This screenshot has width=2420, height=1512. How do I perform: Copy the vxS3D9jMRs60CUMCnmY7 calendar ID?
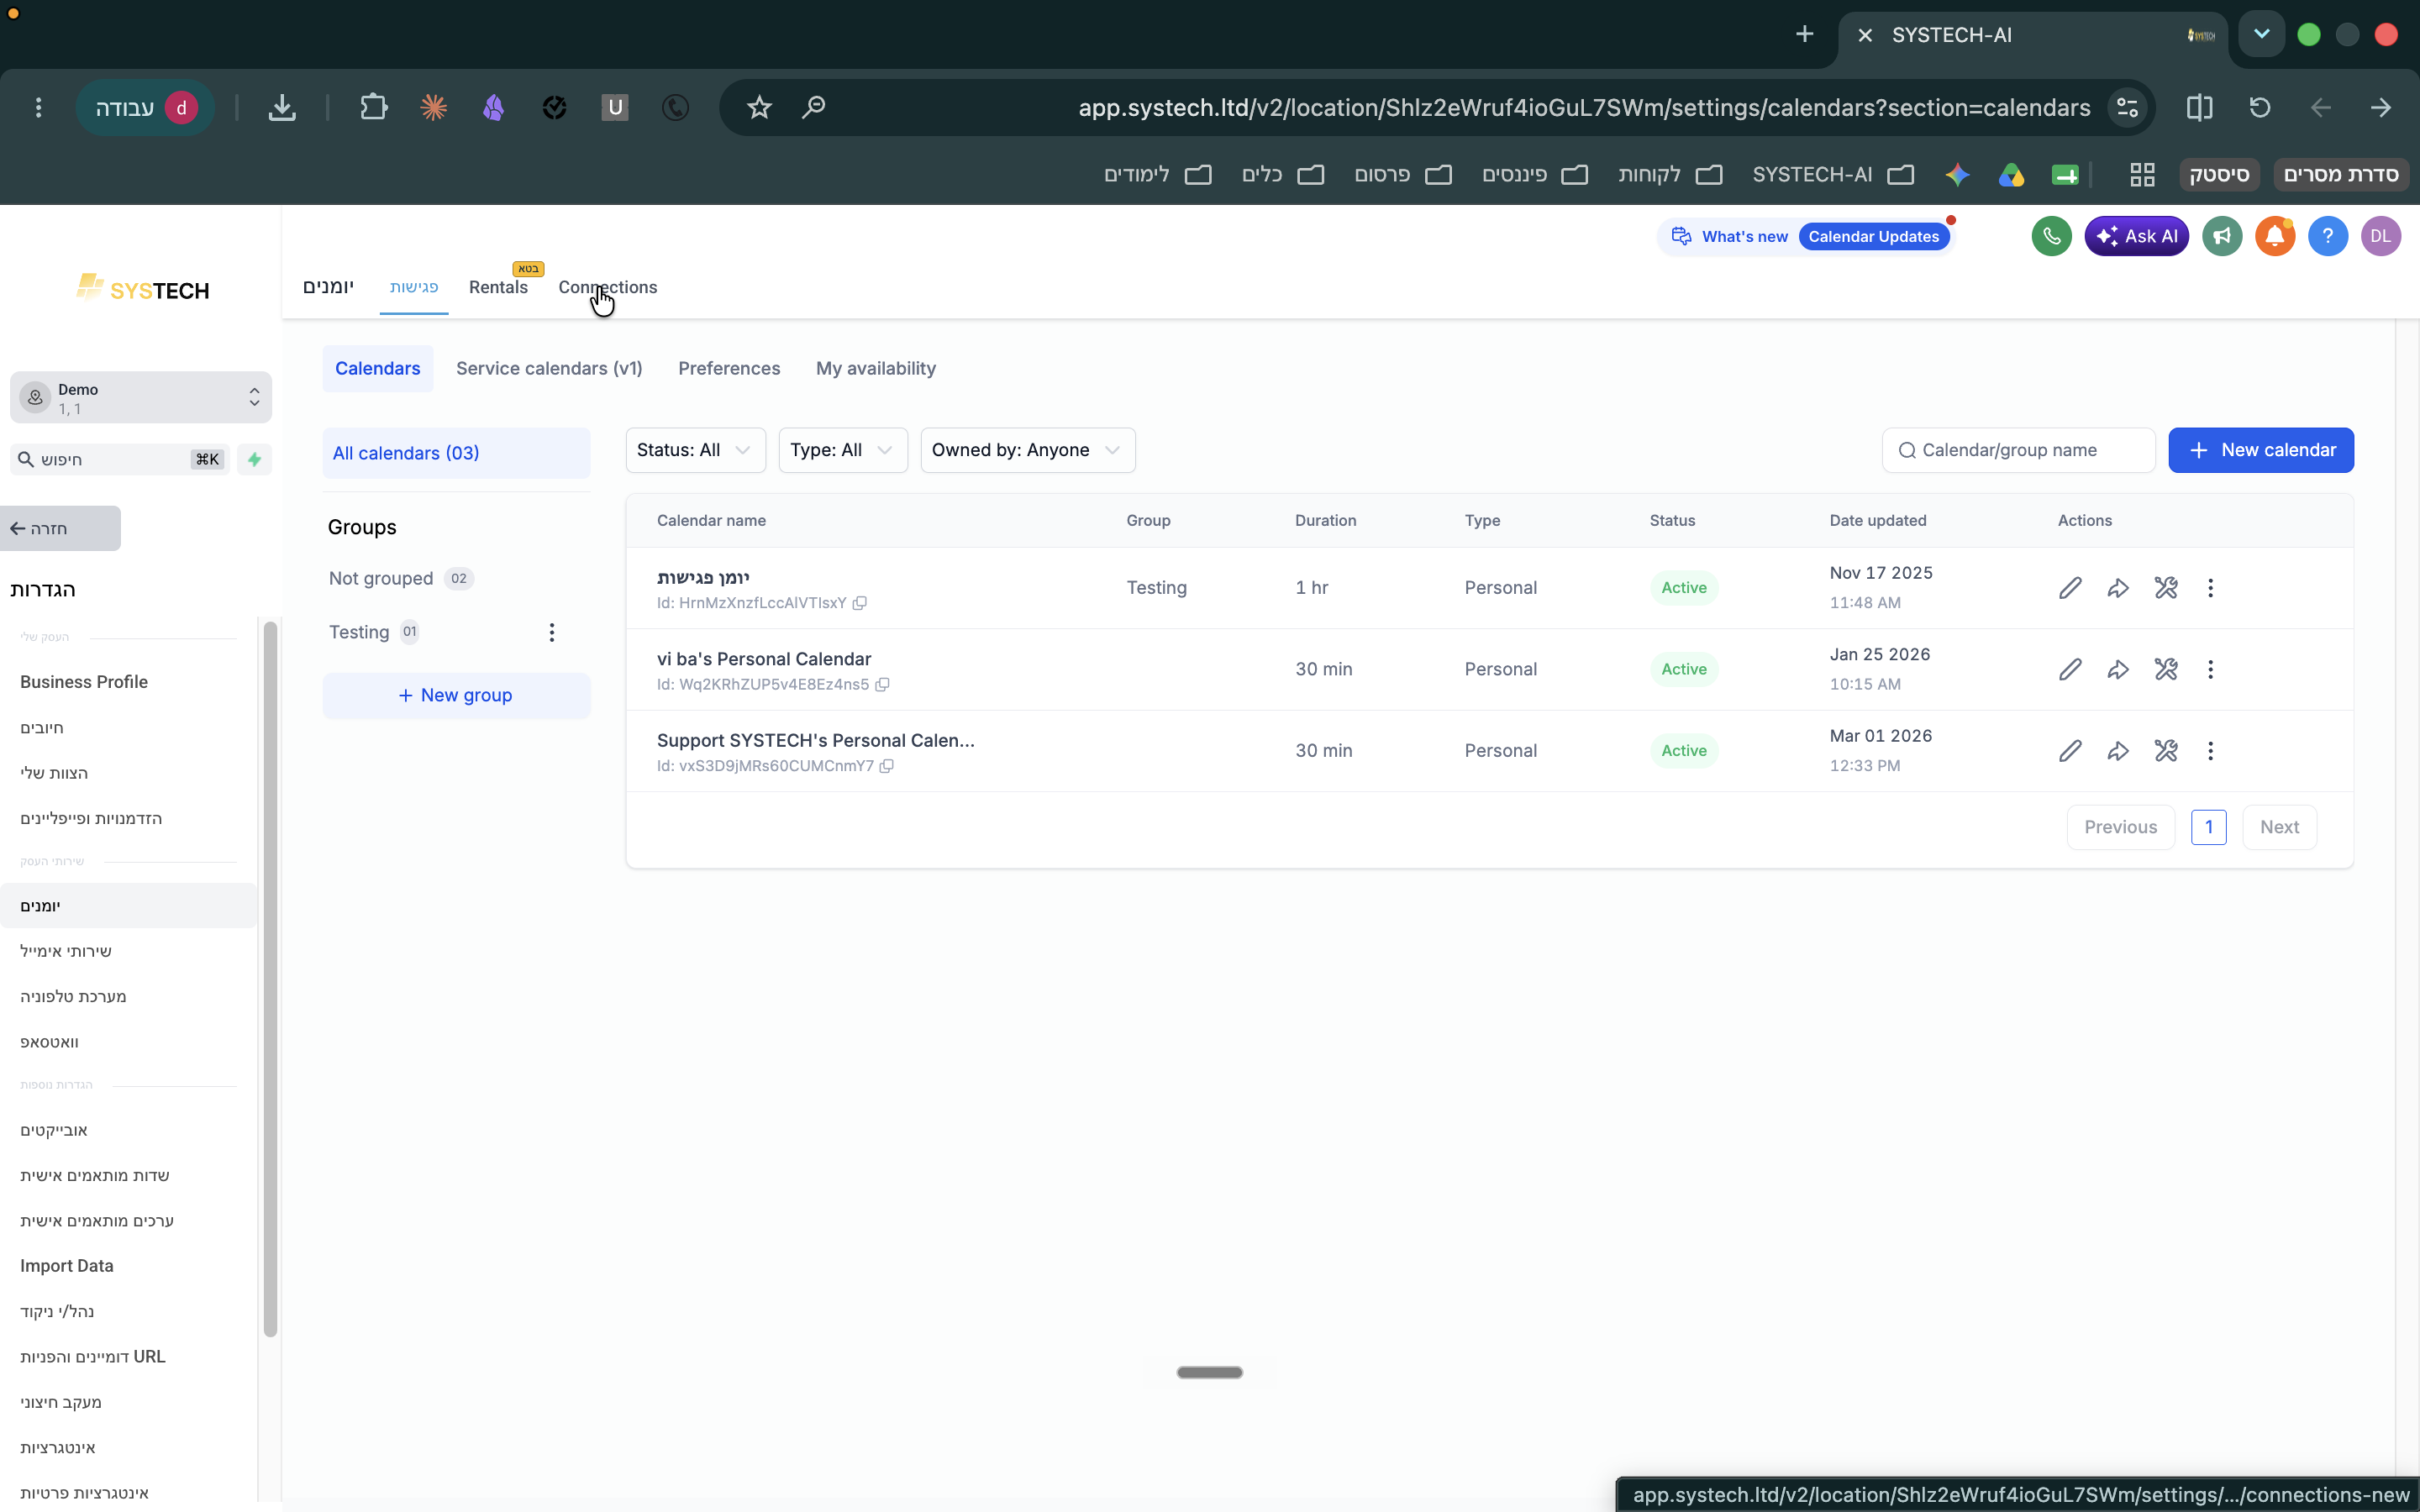pyautogui.click(x=886, y=766)
